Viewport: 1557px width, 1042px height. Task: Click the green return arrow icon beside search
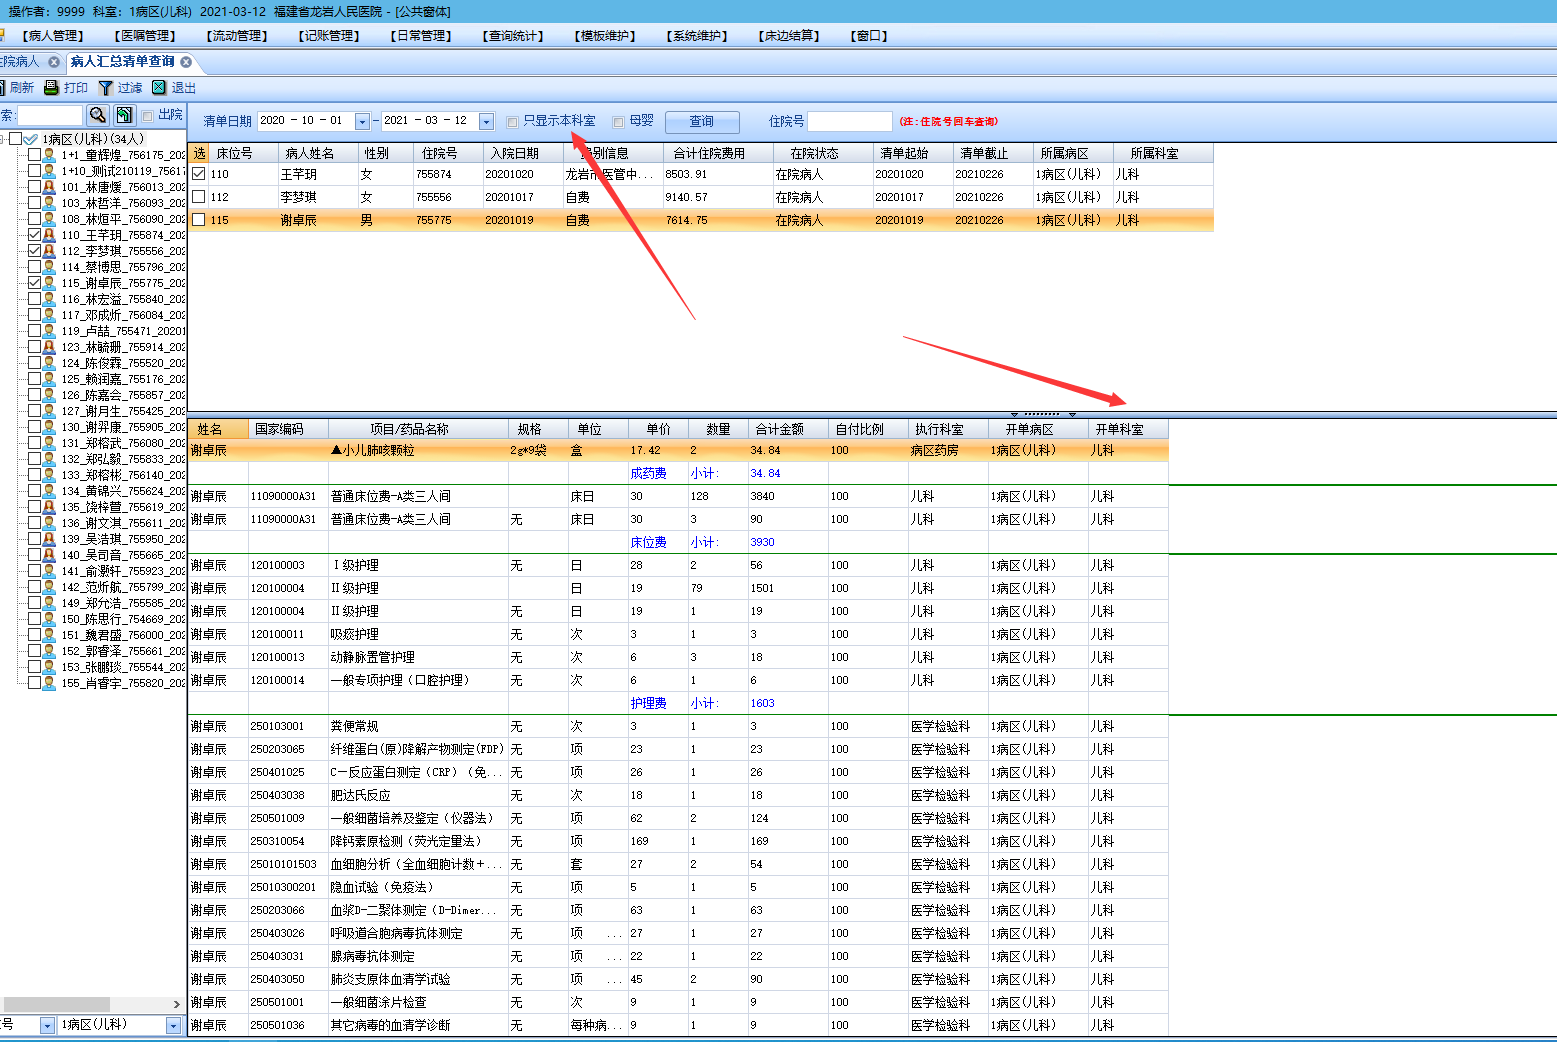click(124, 115)
